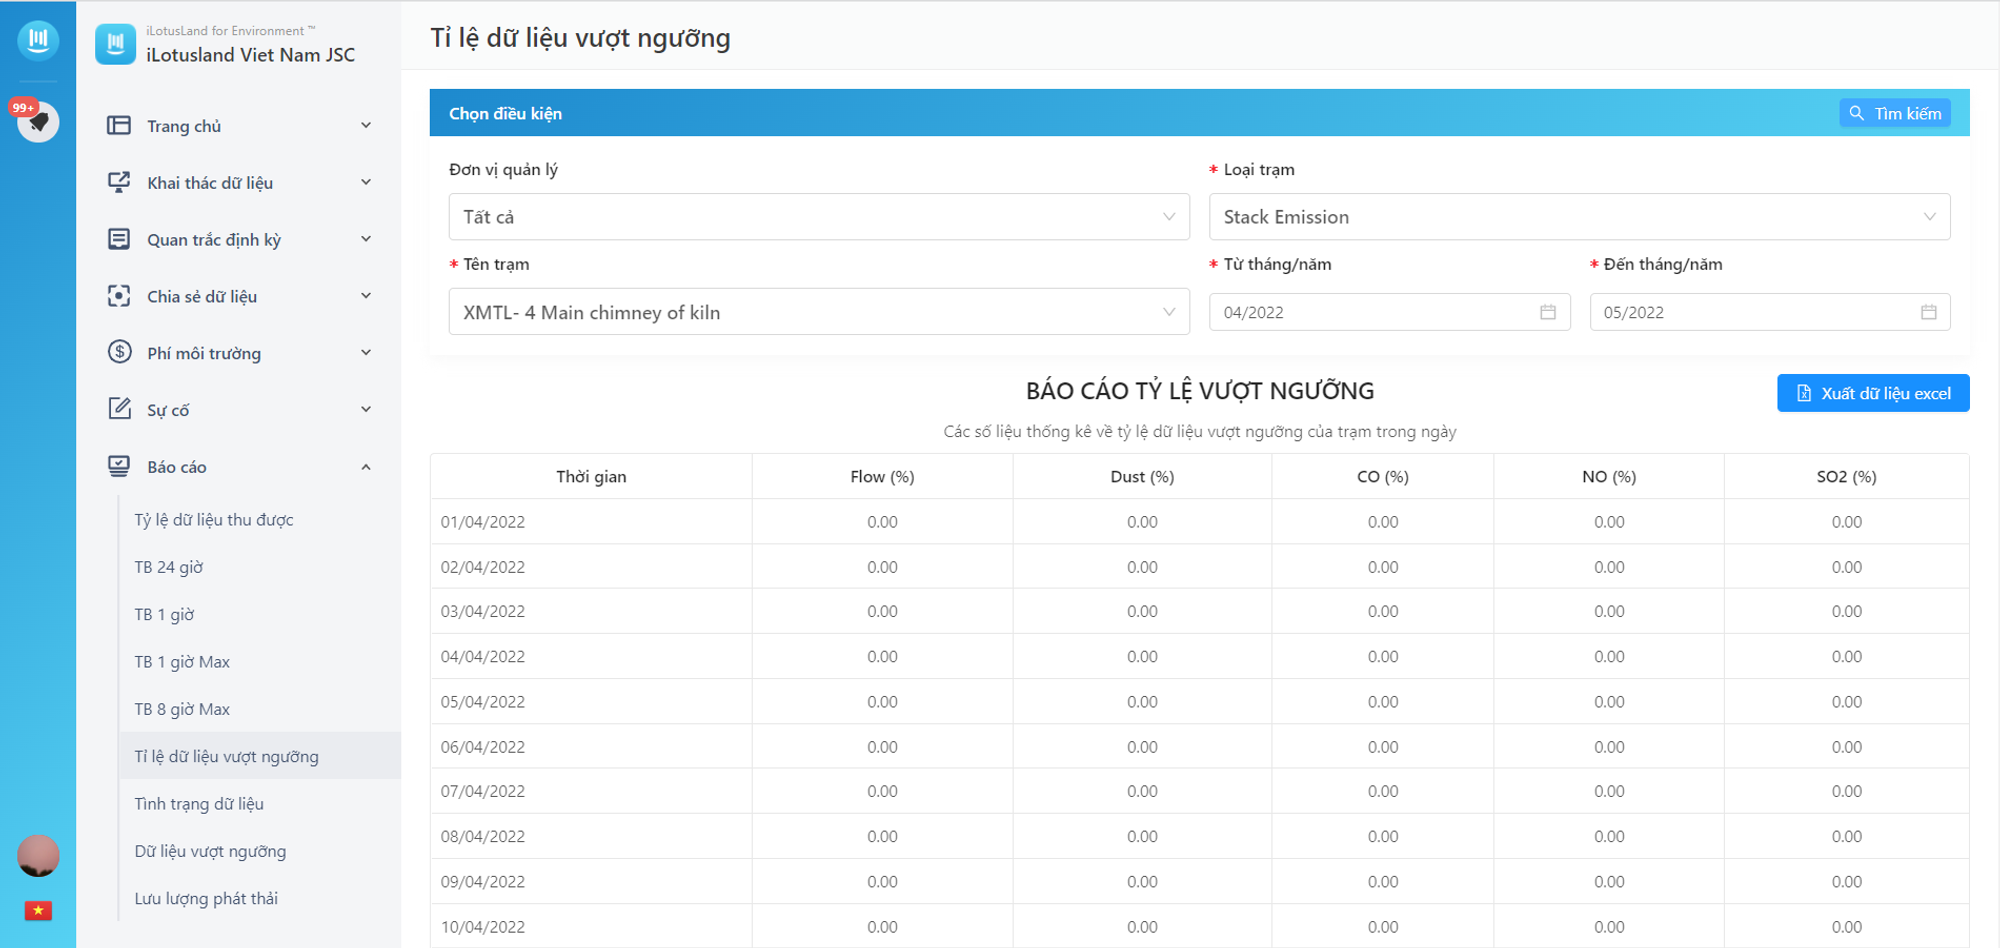
Task: Expand Trang chủ chevron
Action: [x=366, y=125]
